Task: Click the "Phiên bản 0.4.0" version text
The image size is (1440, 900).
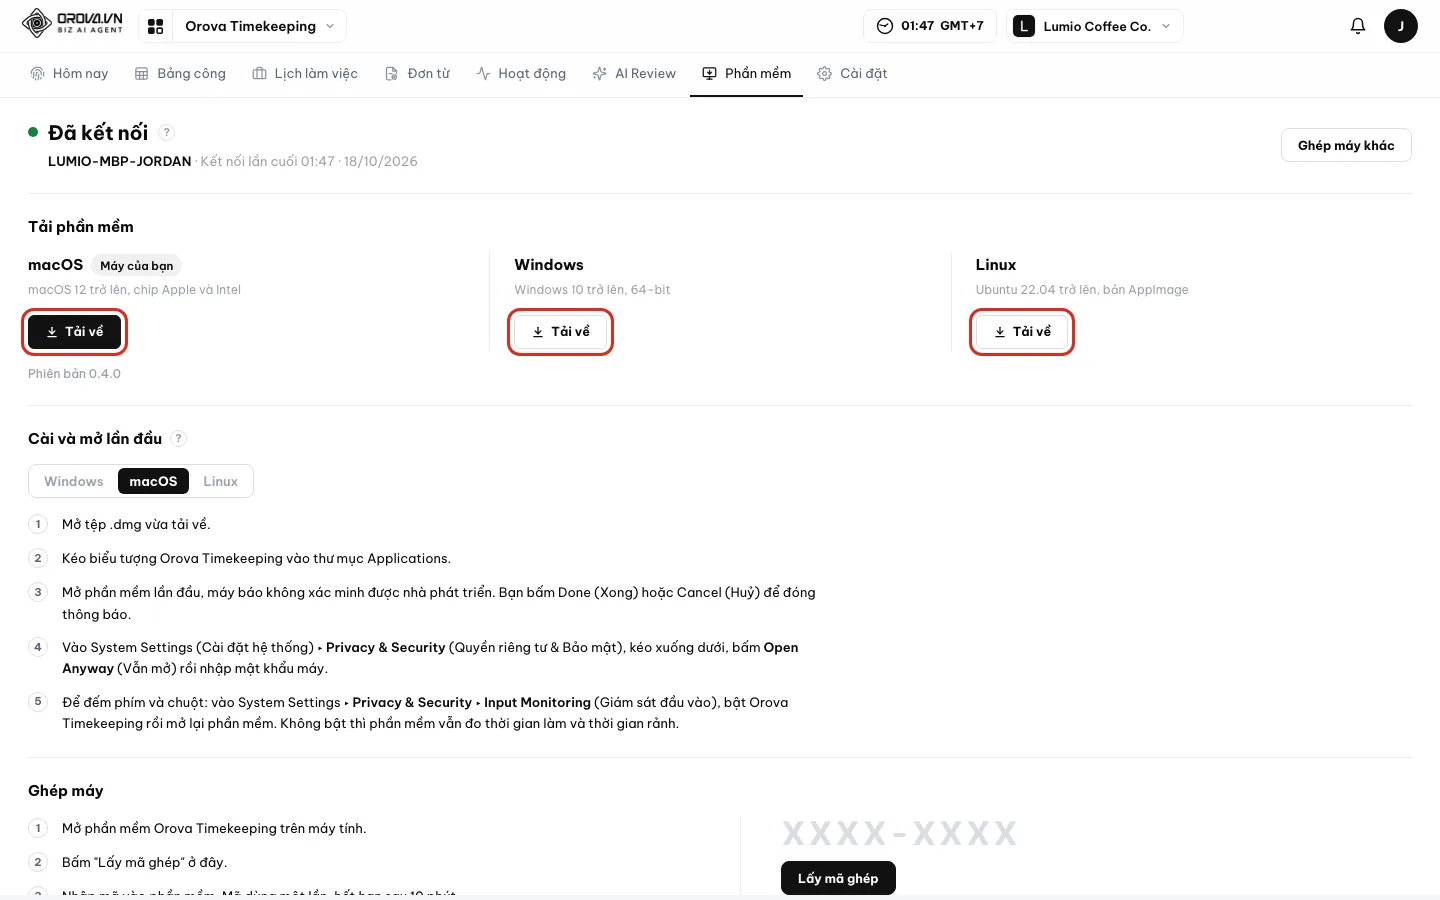Action: (74, 374)
